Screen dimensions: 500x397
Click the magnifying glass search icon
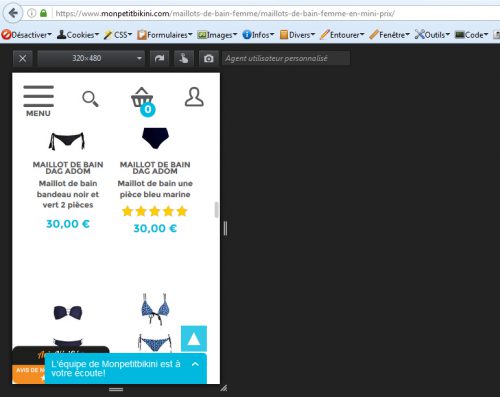[90, 99]
